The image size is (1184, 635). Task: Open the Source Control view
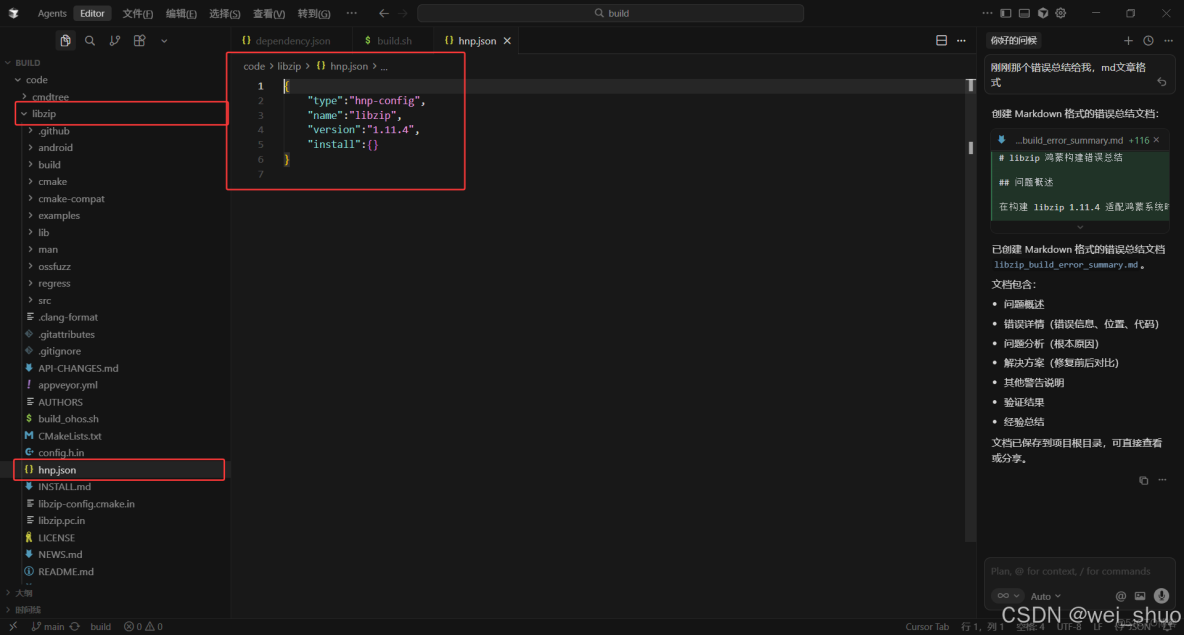coord(115,40)
